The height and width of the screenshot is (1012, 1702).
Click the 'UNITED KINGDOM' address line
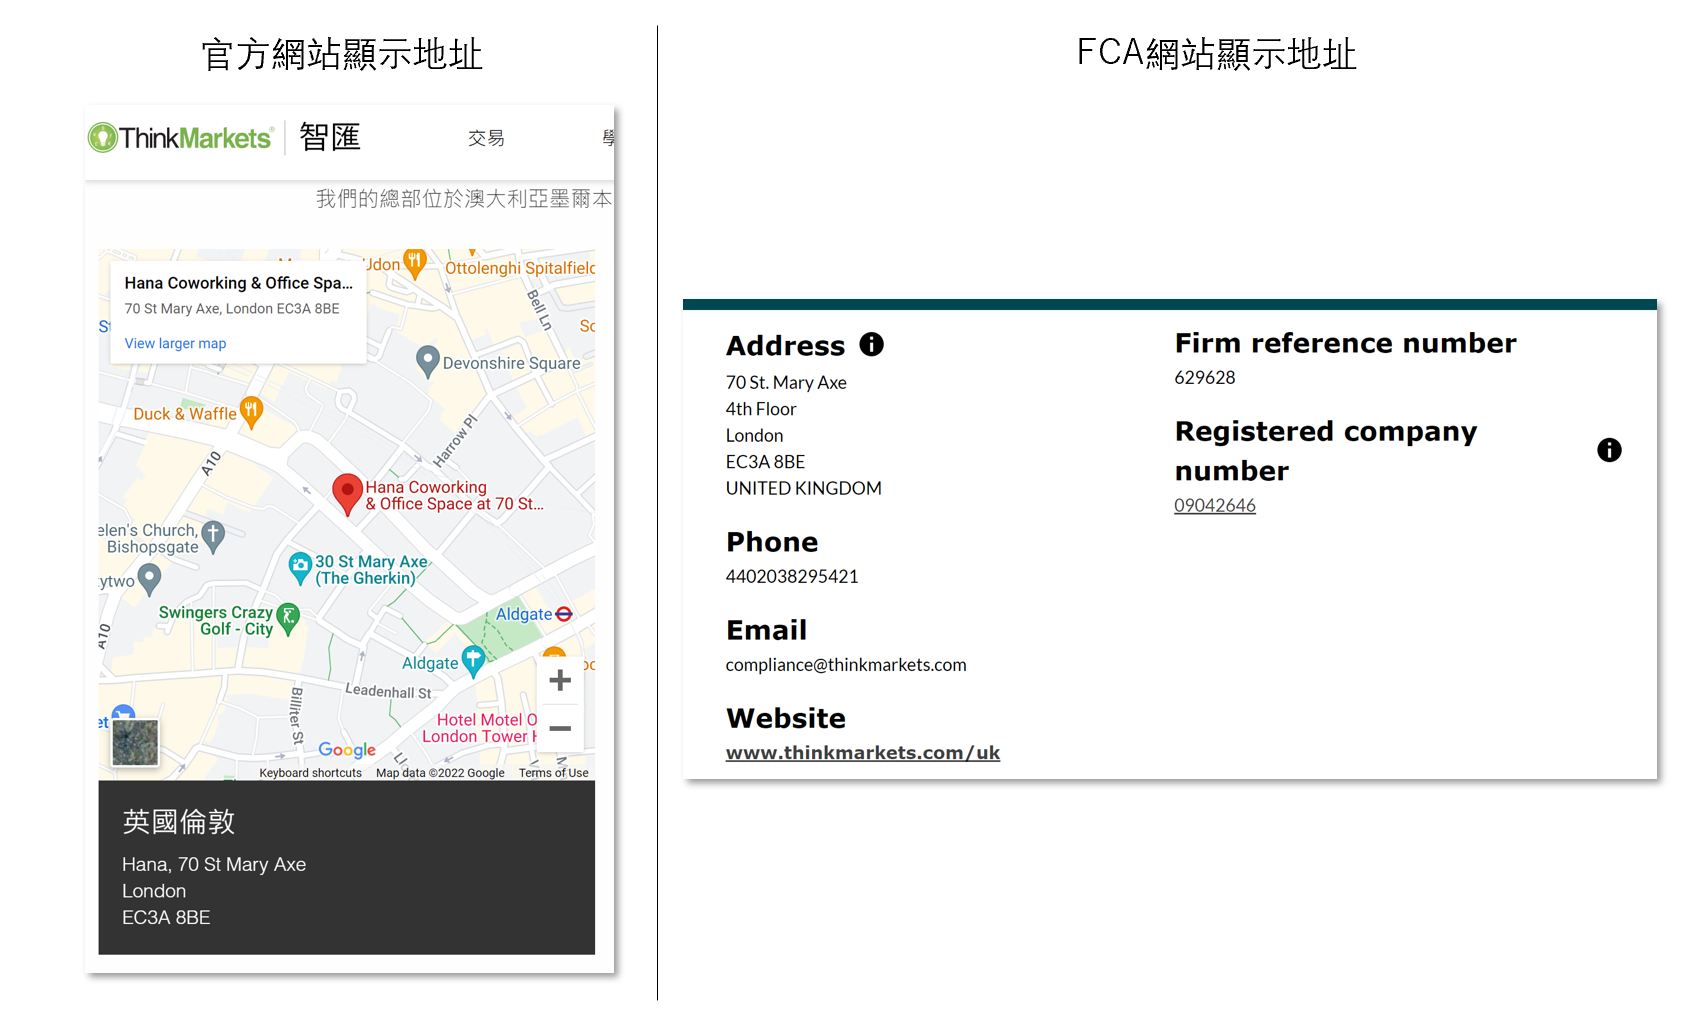coord(804,489)
